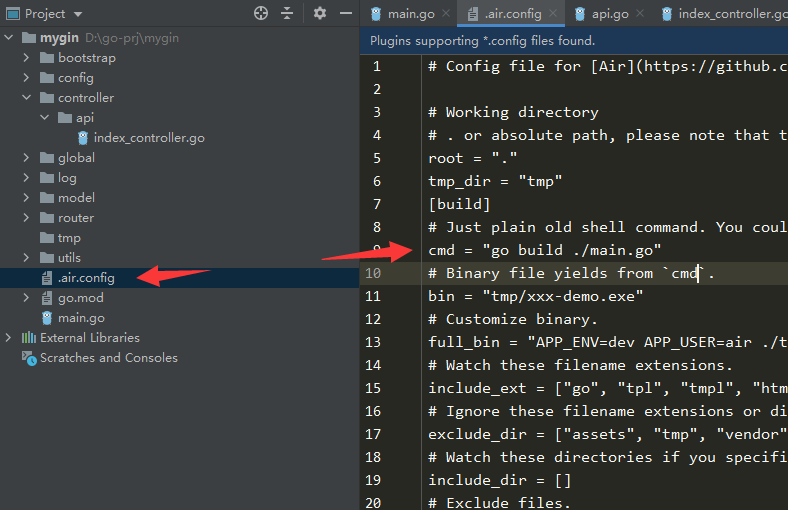Select the controller folder icon
The image size is (788, 510).
[x=47, y=97]
